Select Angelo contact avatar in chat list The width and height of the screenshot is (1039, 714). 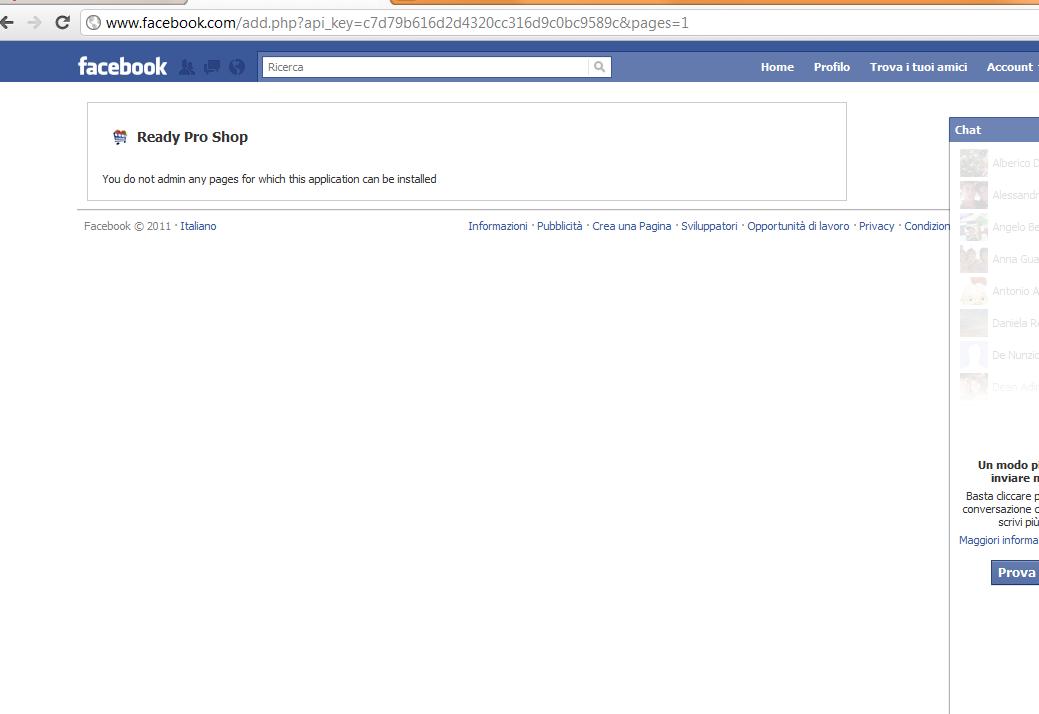973,227
